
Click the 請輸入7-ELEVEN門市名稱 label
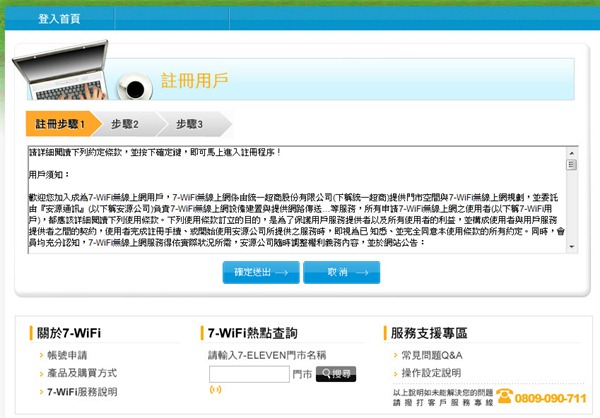point(267,355)
